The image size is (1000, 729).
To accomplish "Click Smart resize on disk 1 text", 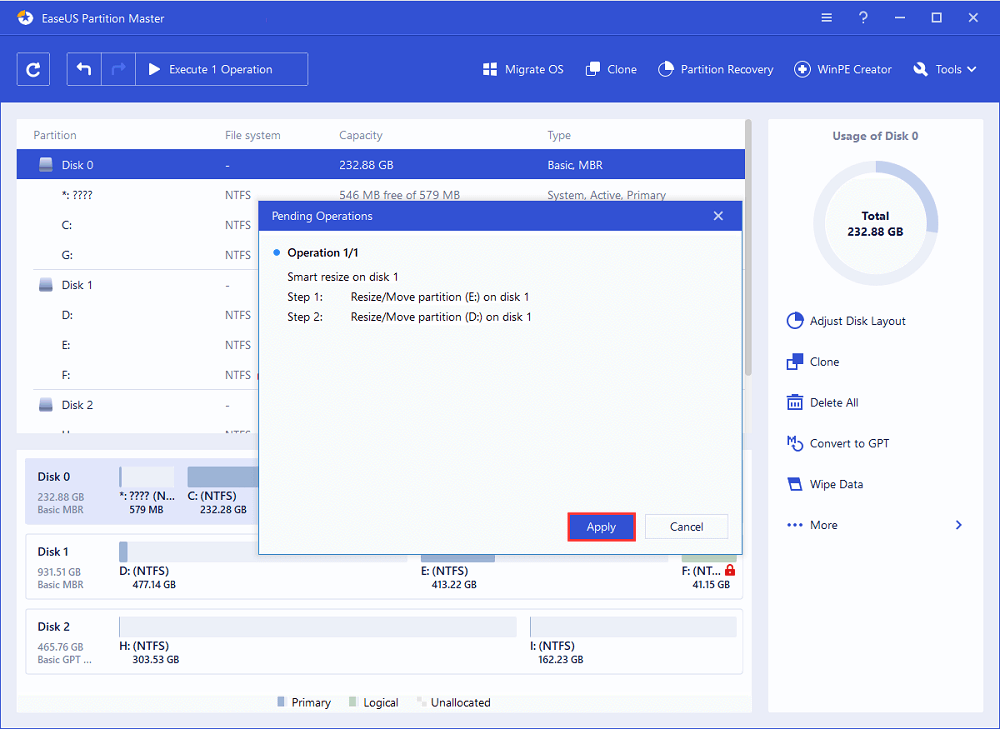I will [342, 277].
